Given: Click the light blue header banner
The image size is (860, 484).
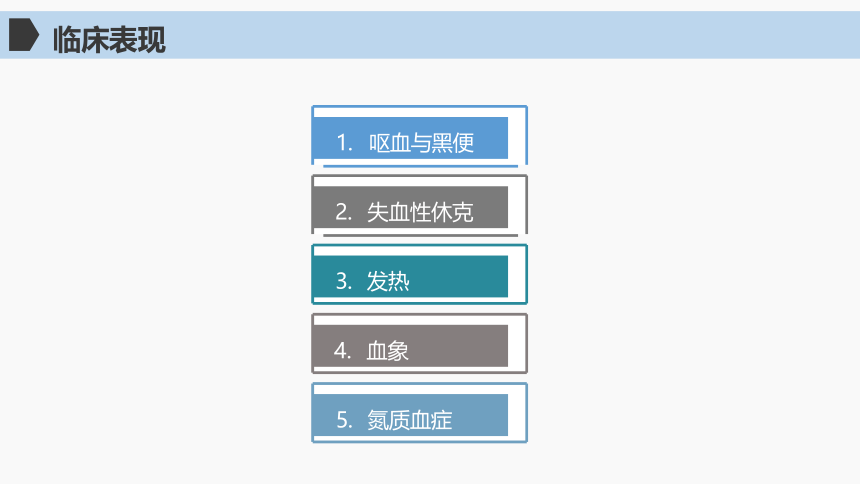Looking at the screenshot, I should tap(430, 35).
